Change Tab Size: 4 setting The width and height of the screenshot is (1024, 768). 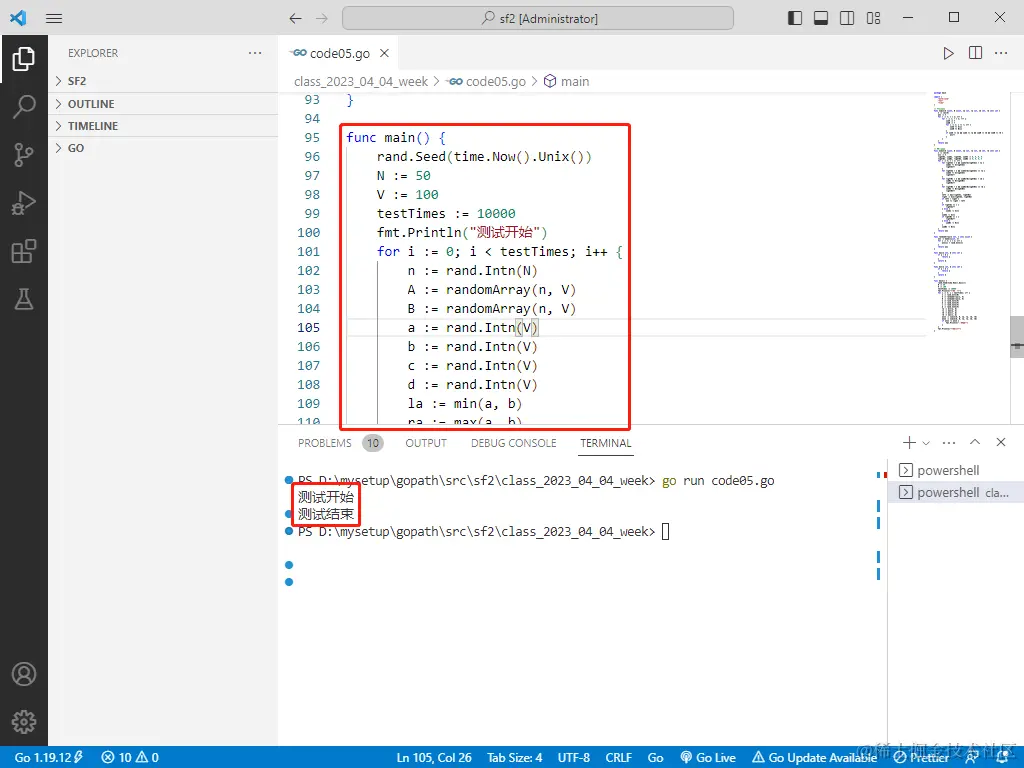[515, 758]
